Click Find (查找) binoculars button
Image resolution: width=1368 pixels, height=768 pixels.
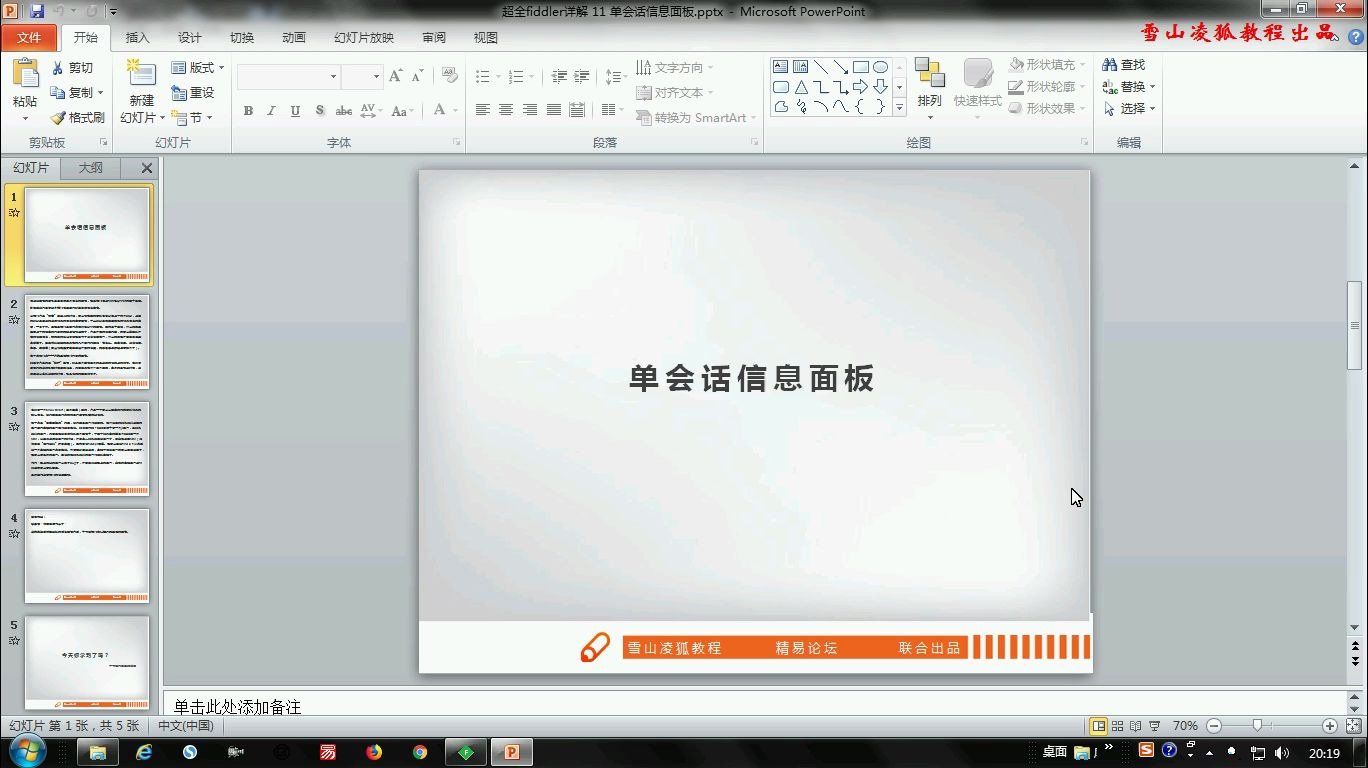click(1124, 65)
